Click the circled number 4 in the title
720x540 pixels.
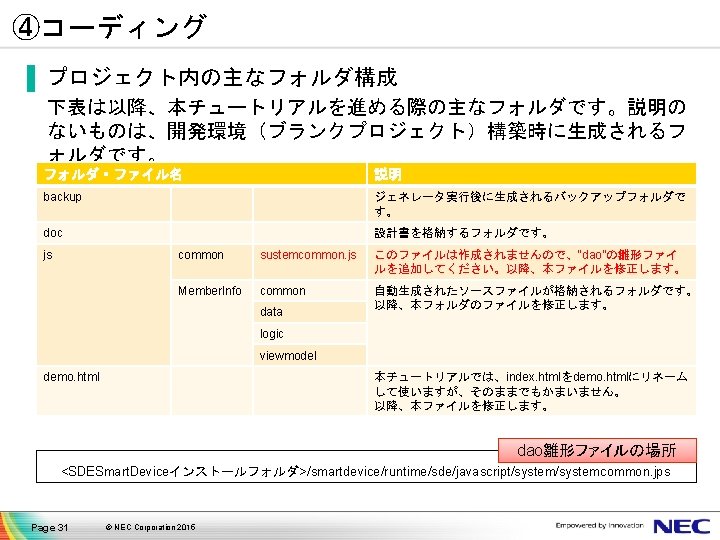26,27
